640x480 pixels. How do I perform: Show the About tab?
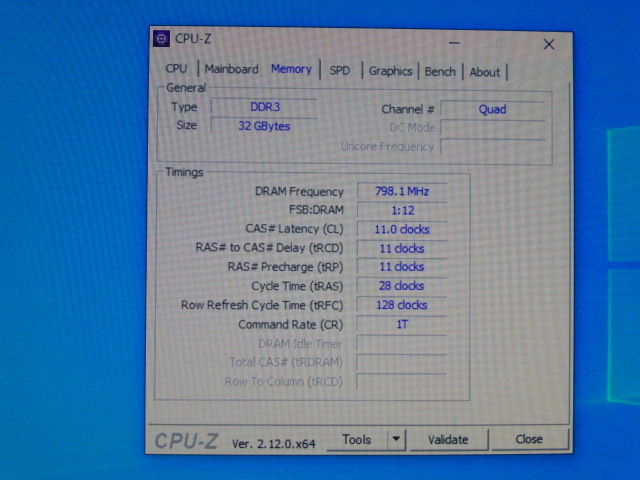click(484, 72)
